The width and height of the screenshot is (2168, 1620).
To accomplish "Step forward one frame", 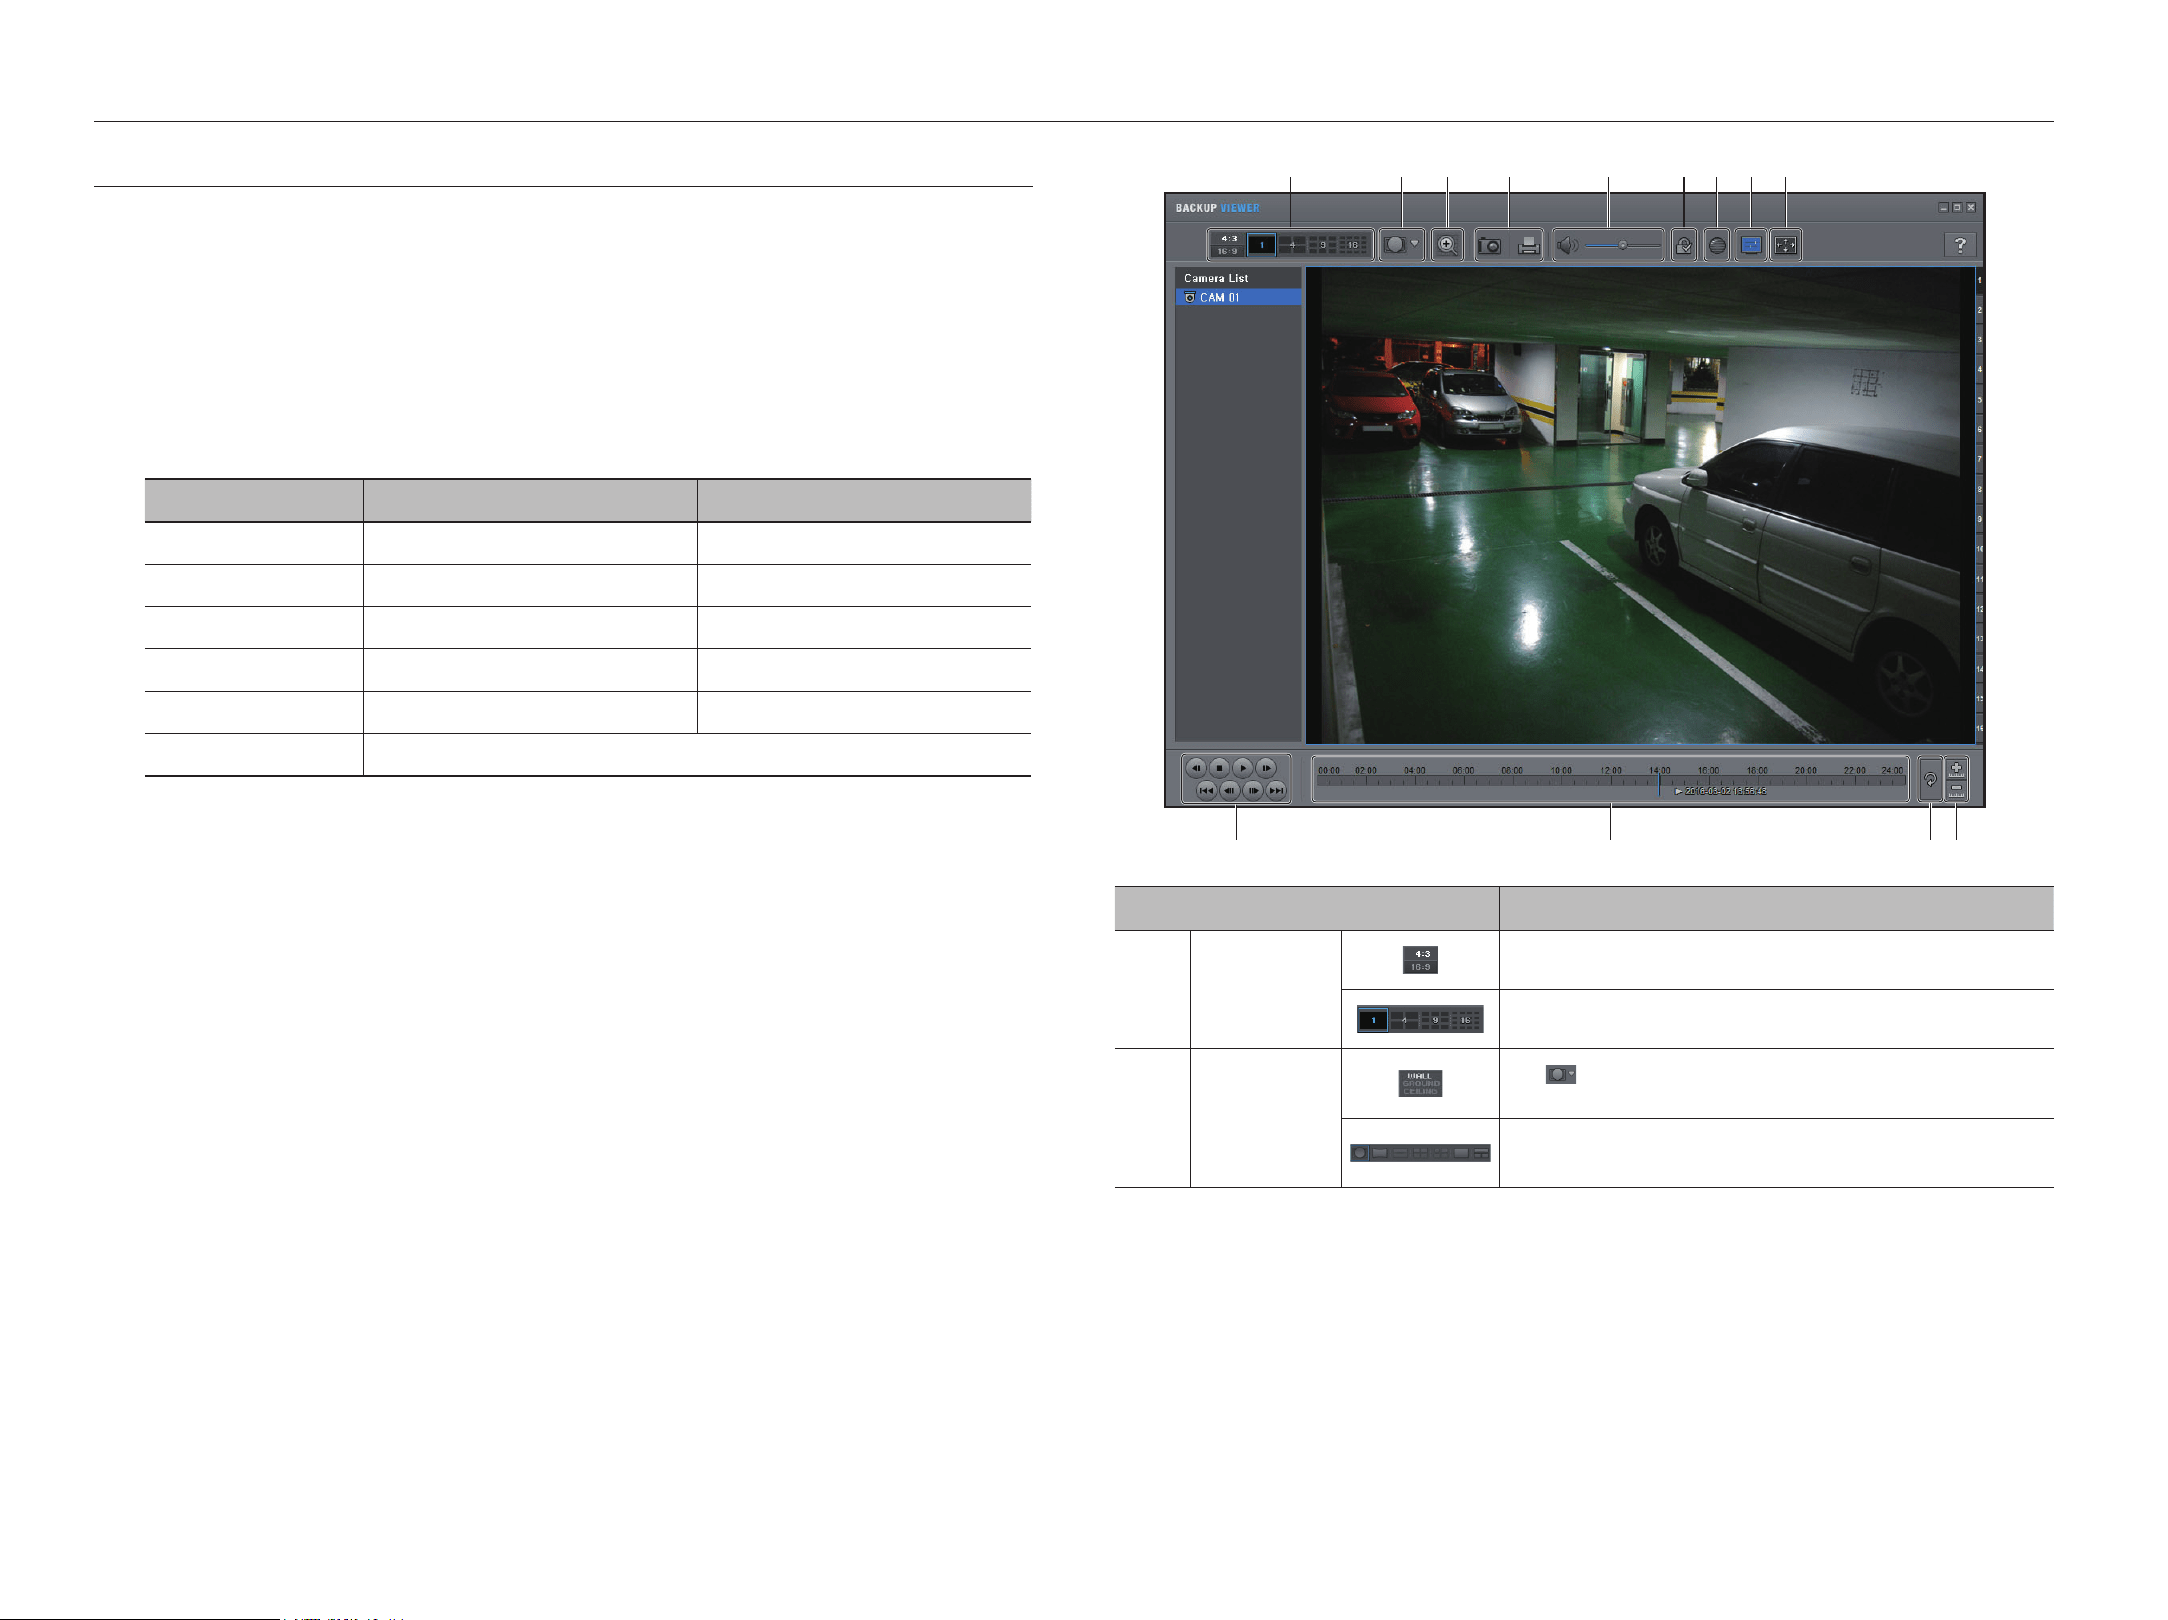I will point(1253,790).
